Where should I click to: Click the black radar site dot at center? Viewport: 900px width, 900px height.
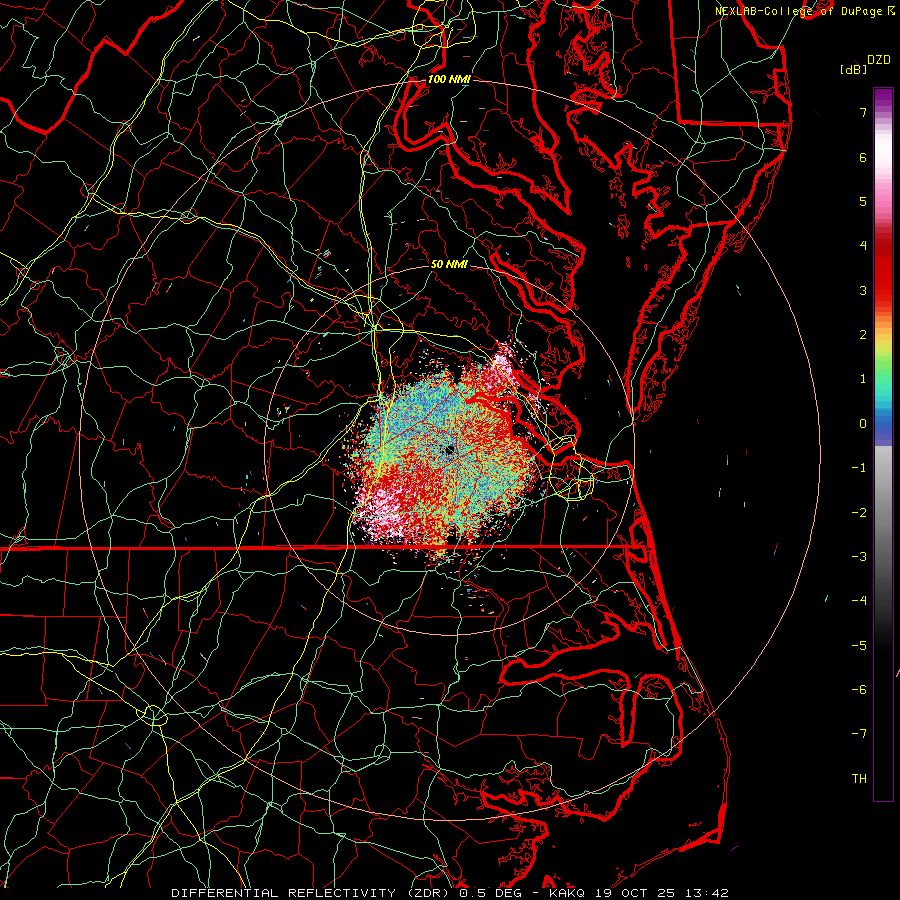click(x=449, y=450)
